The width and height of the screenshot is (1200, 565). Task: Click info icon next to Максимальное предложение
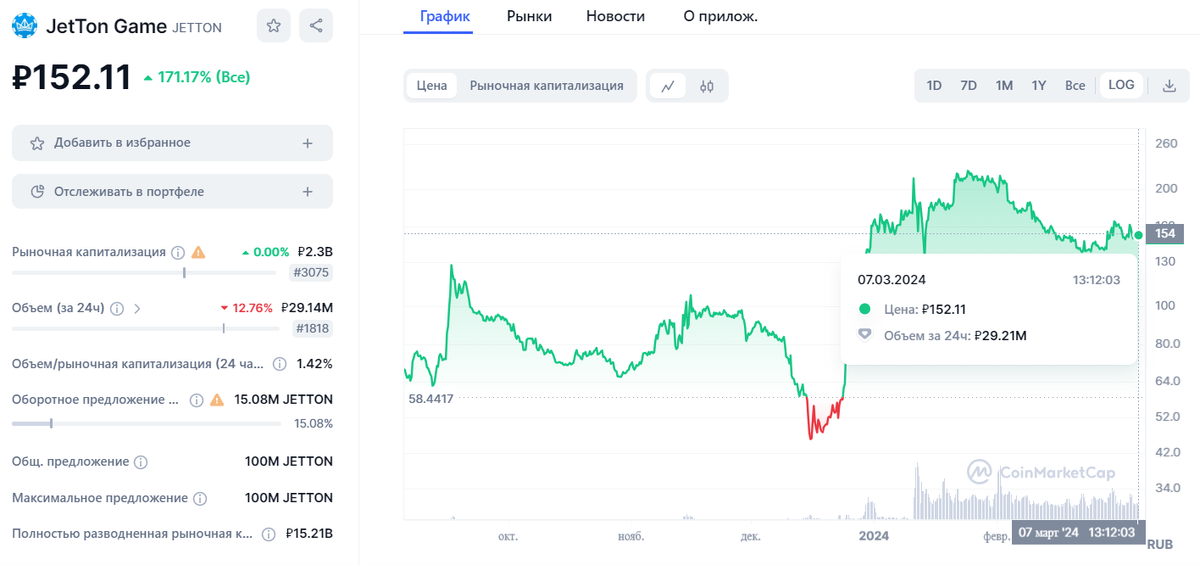(x=200, y=498)
